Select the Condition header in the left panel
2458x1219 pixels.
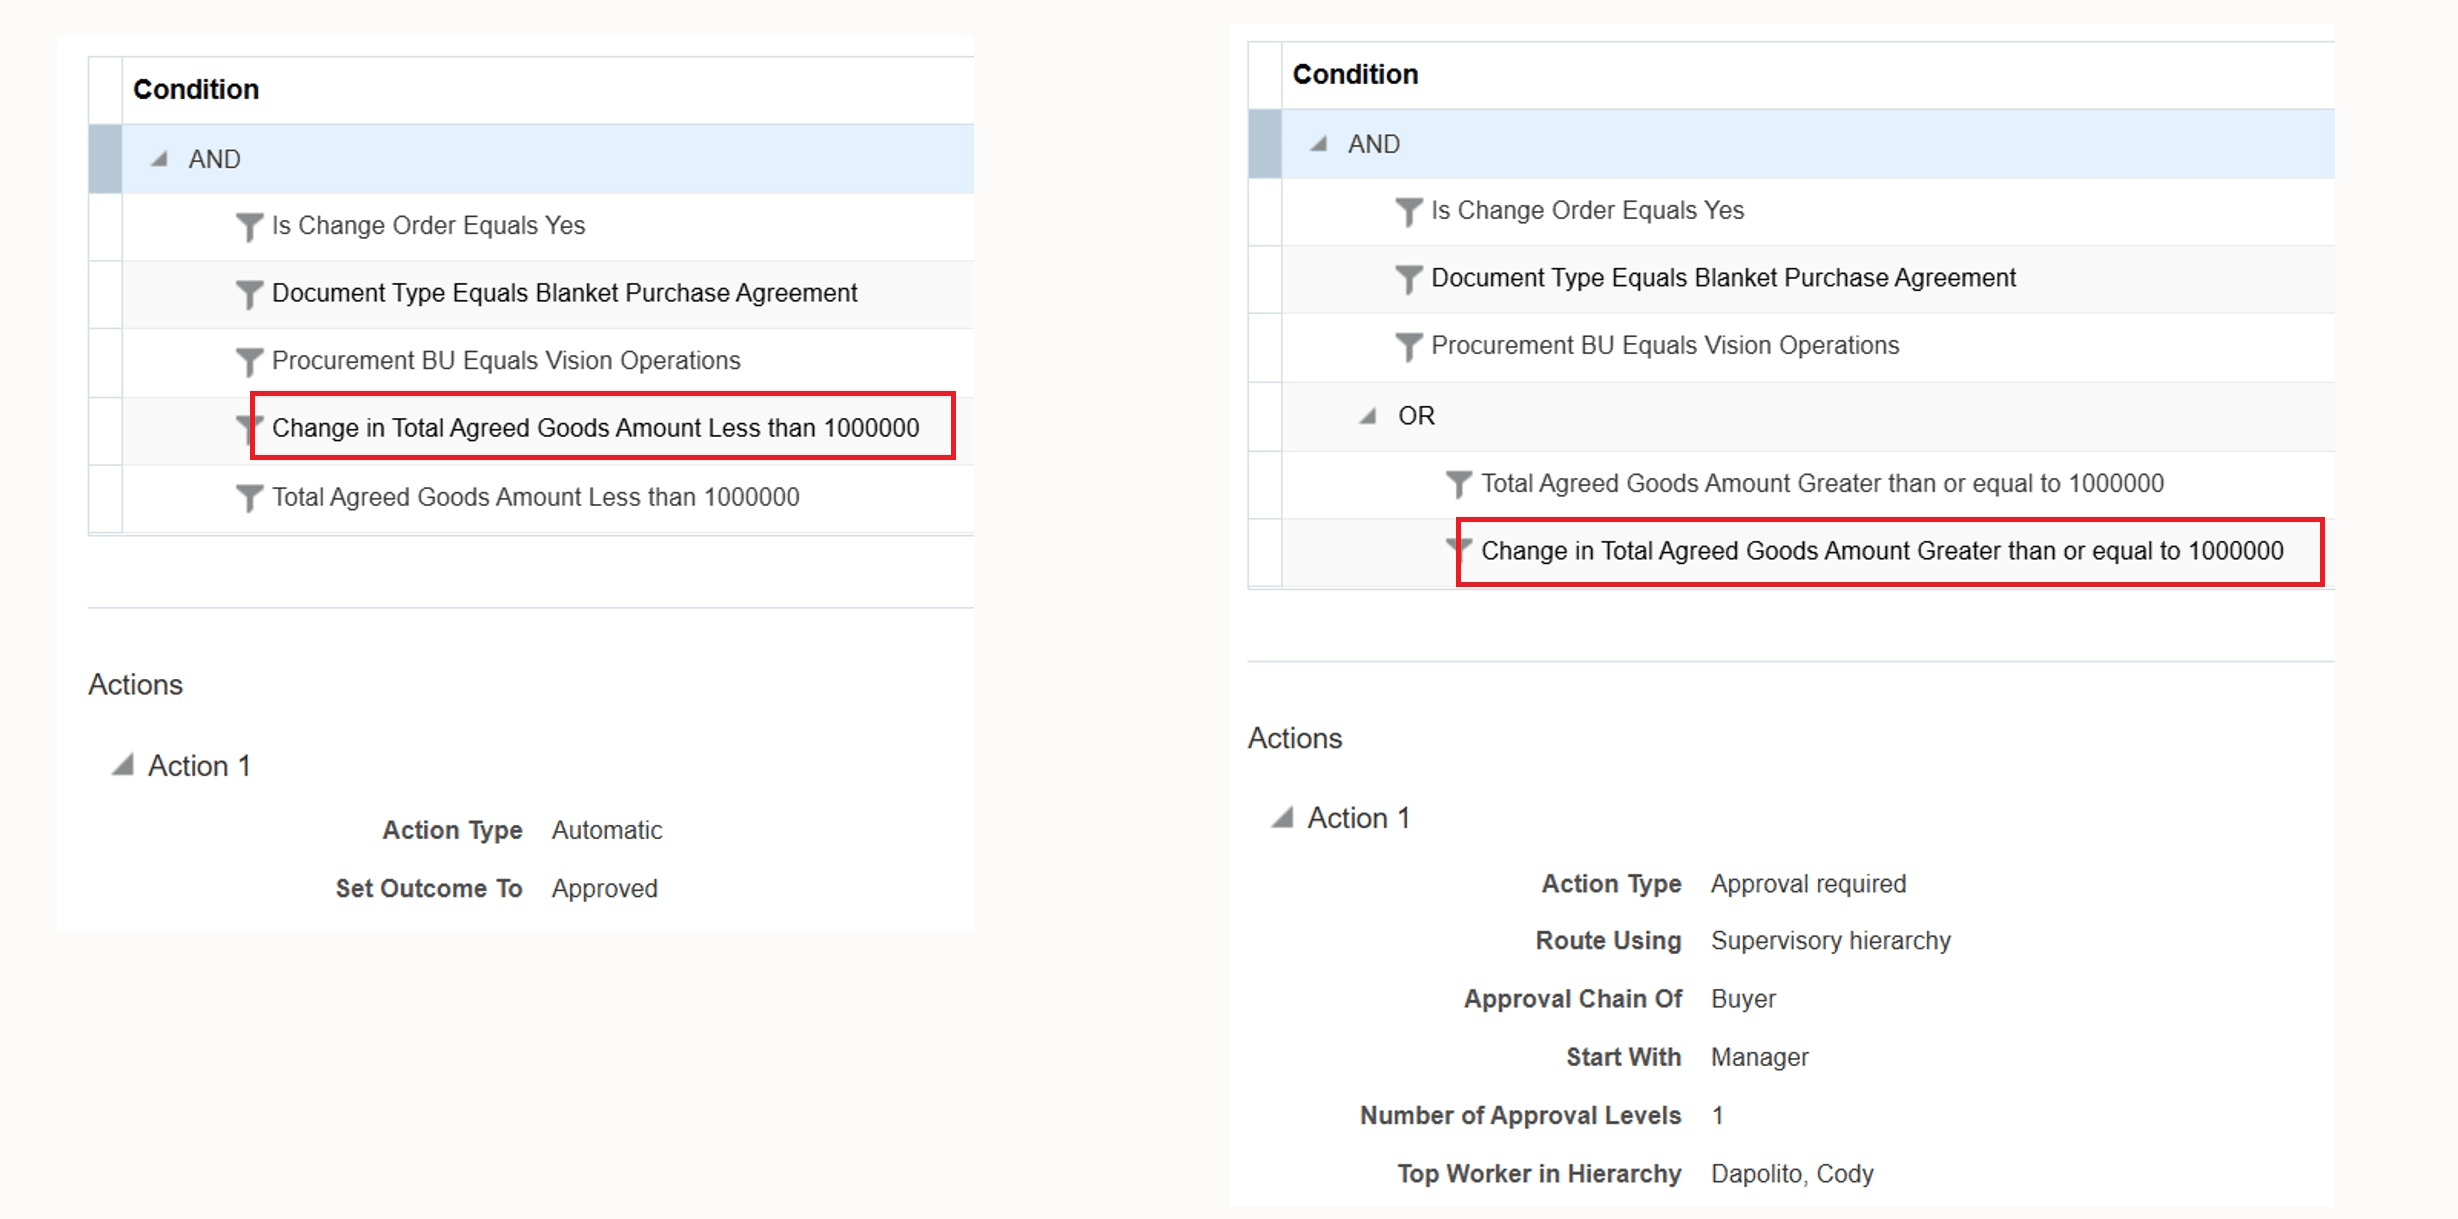(196, 89)
